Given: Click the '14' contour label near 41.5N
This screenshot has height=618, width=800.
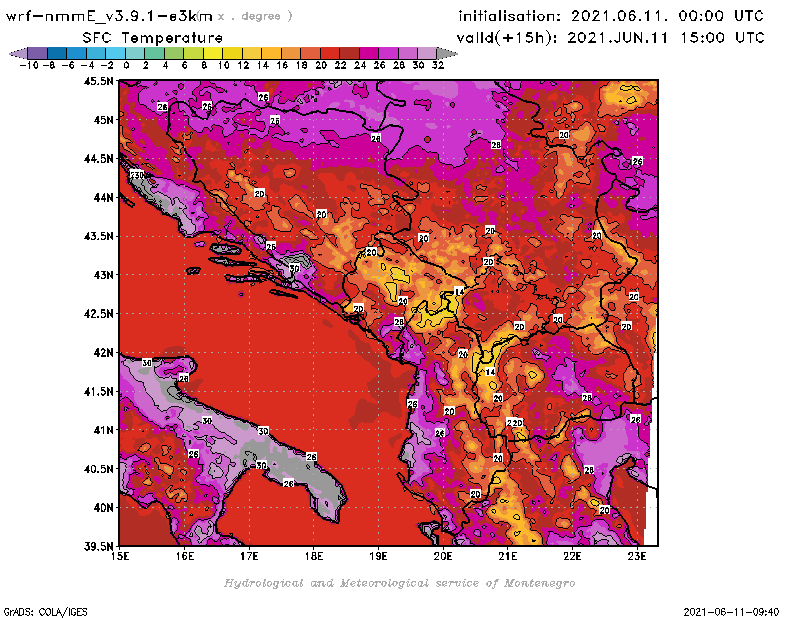Looking at the screenshot, I should click(490, 372).
